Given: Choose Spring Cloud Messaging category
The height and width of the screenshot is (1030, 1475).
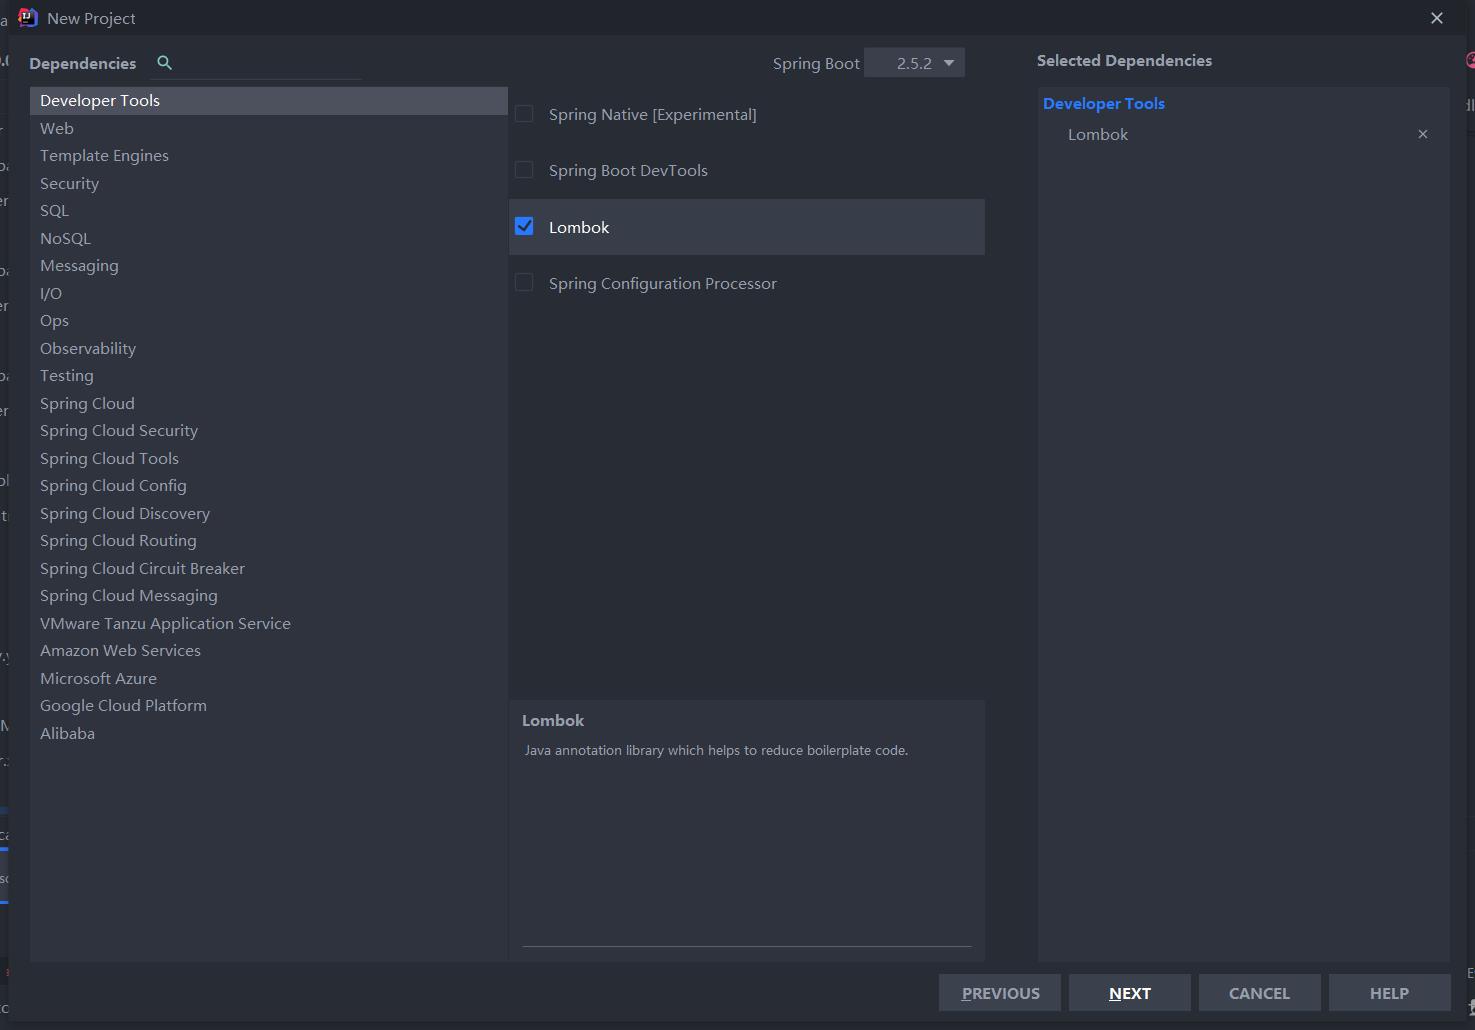Looking at the screenshot, I should (269, 595).
